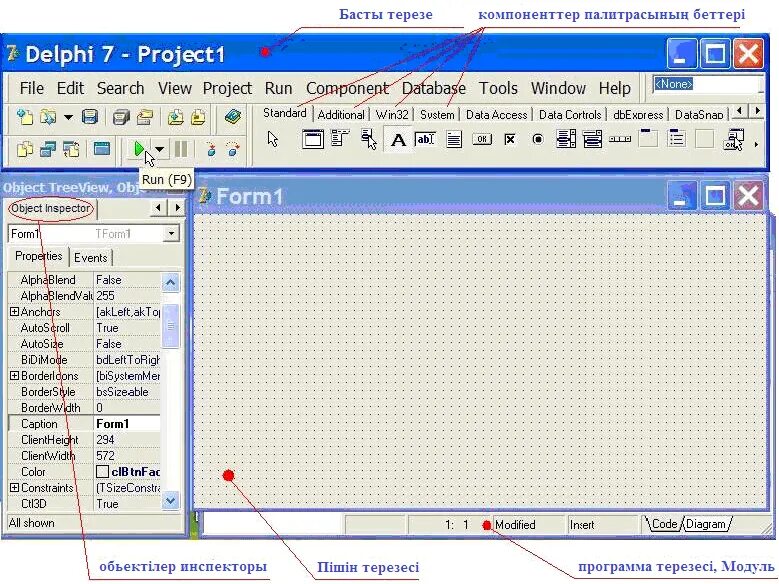This screenshot has height=584, width=779.
Task: Select the GroupBox component icon
Action: pos(648,138)
